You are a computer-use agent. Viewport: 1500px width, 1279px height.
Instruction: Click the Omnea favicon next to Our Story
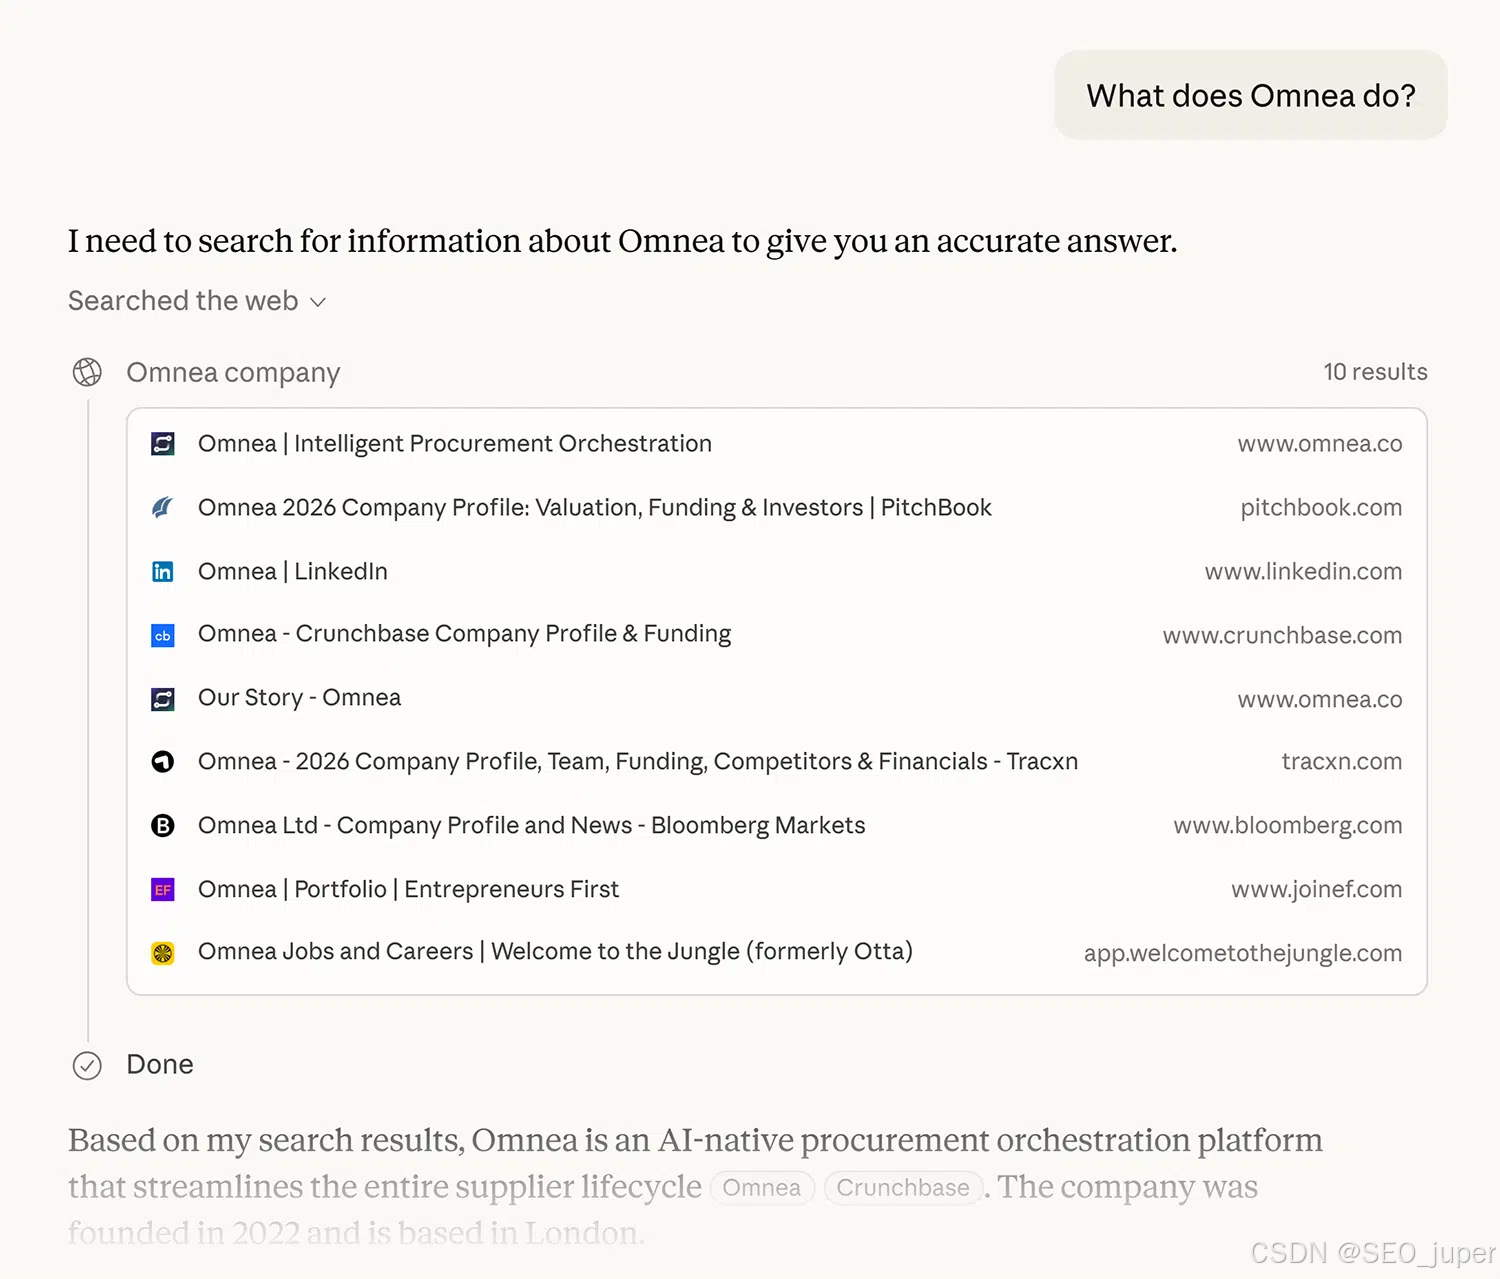(x=162, y=699)
